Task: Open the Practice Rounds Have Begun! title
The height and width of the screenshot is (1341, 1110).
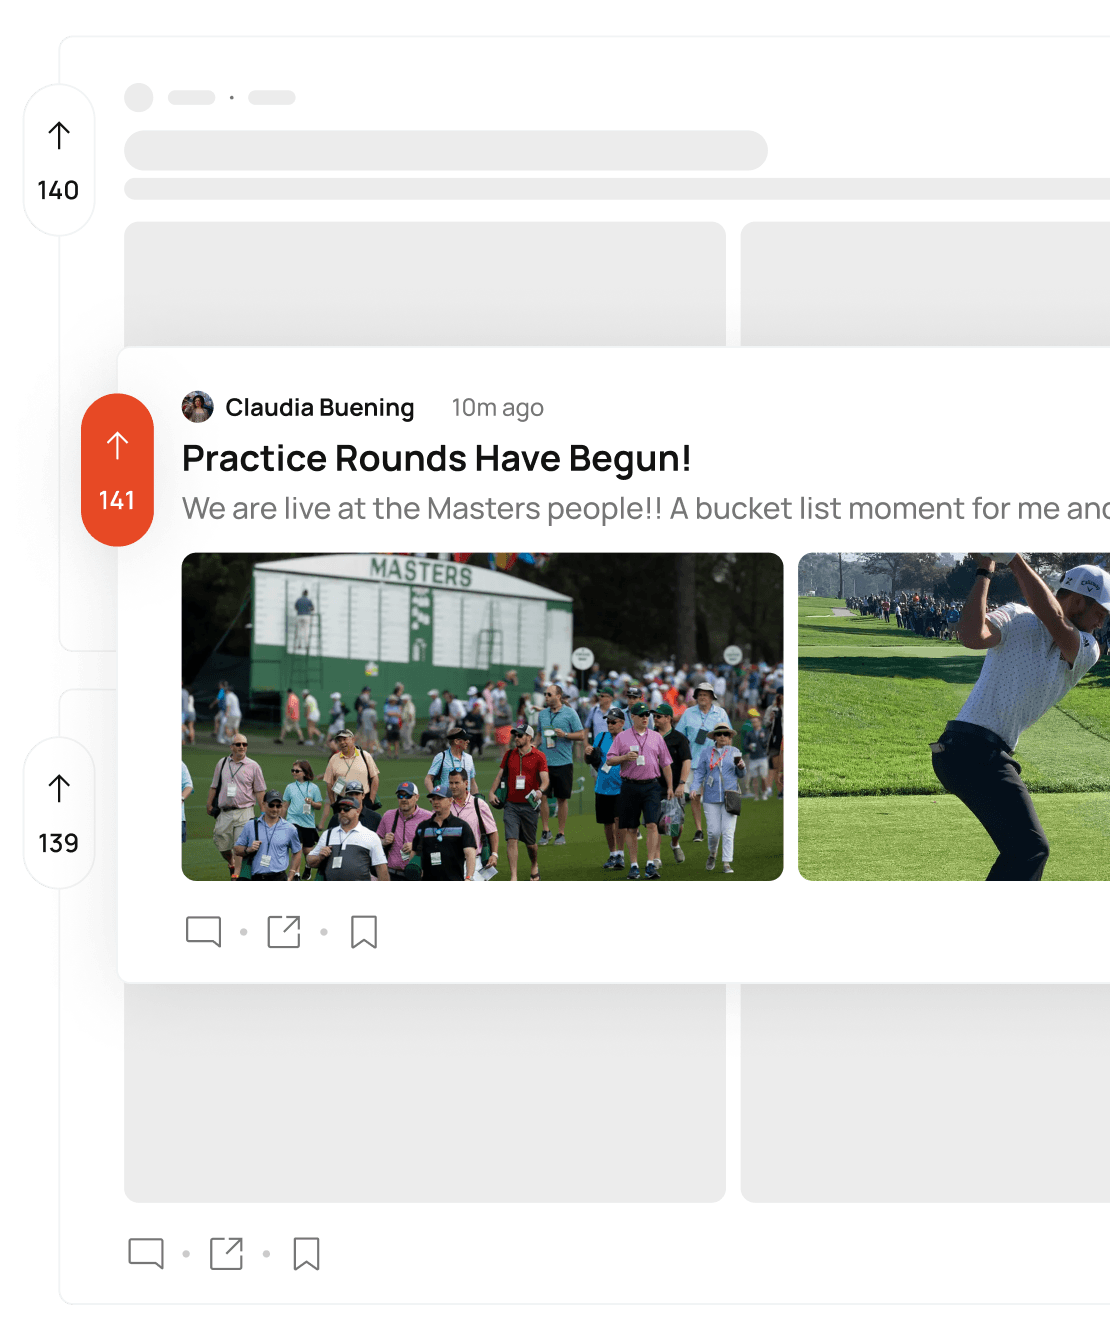Action: [437, 458]
